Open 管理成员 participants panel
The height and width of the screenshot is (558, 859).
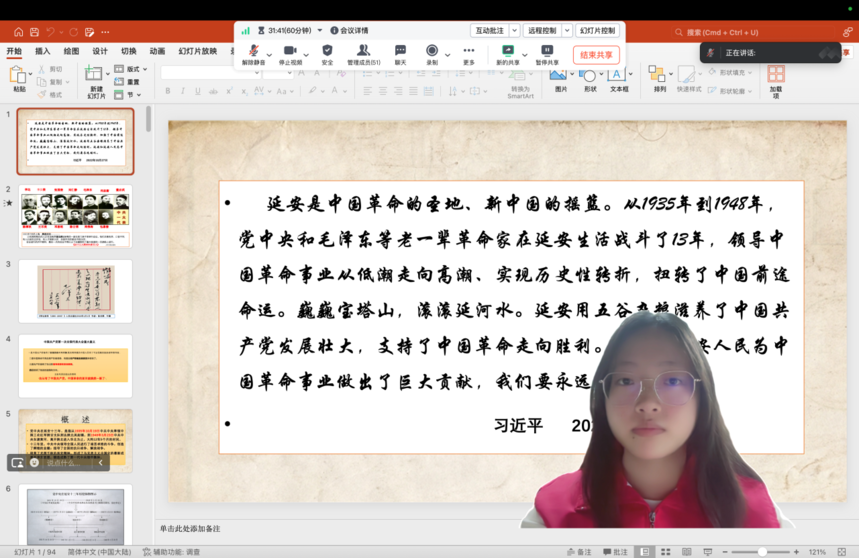363,51
